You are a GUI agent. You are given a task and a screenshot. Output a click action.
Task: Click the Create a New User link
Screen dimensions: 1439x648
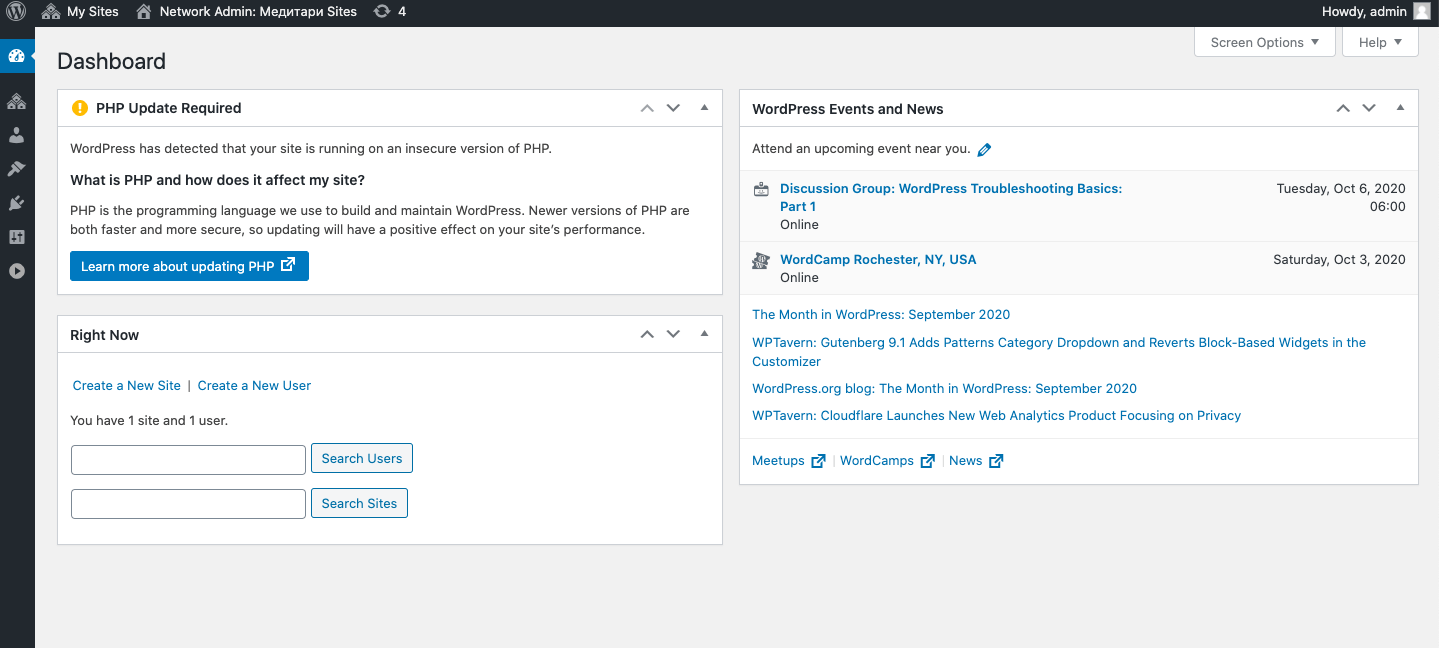pos(254,386)
